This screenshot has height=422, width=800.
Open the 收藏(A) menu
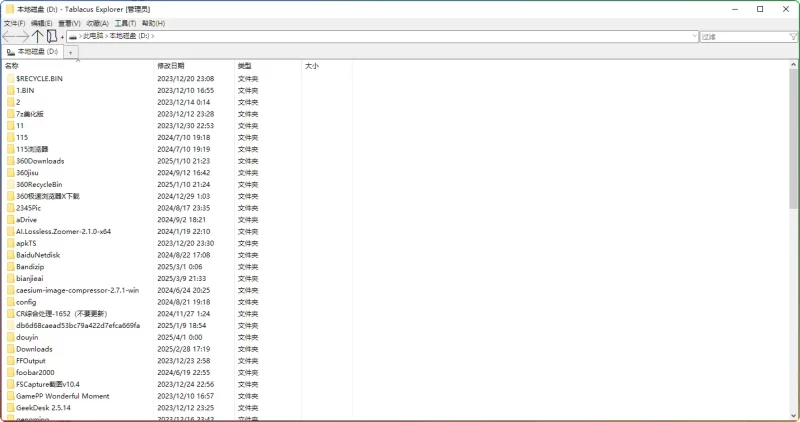click(x=97, y=23)
